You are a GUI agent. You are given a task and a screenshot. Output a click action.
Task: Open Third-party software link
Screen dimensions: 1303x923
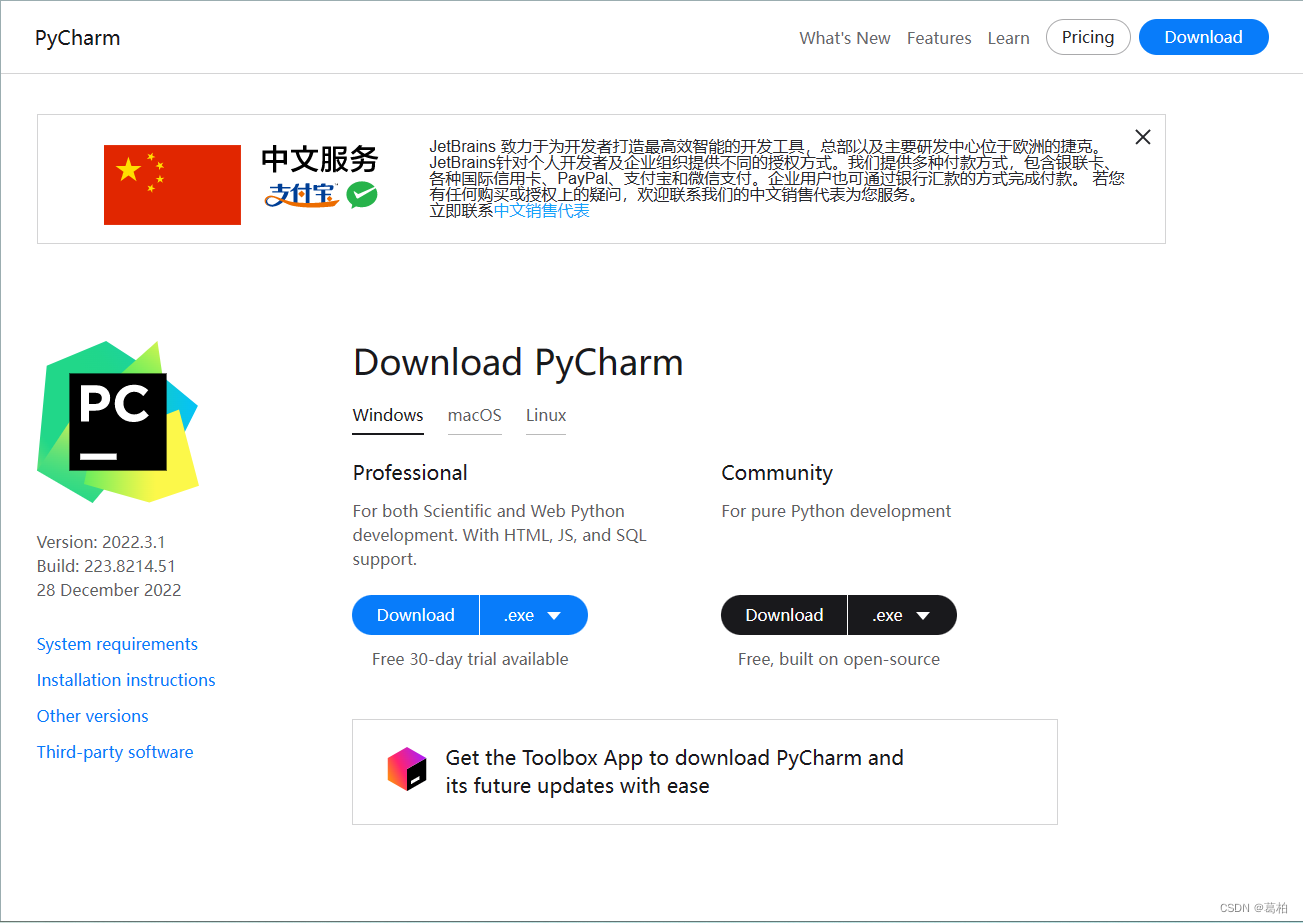[115, 752]
